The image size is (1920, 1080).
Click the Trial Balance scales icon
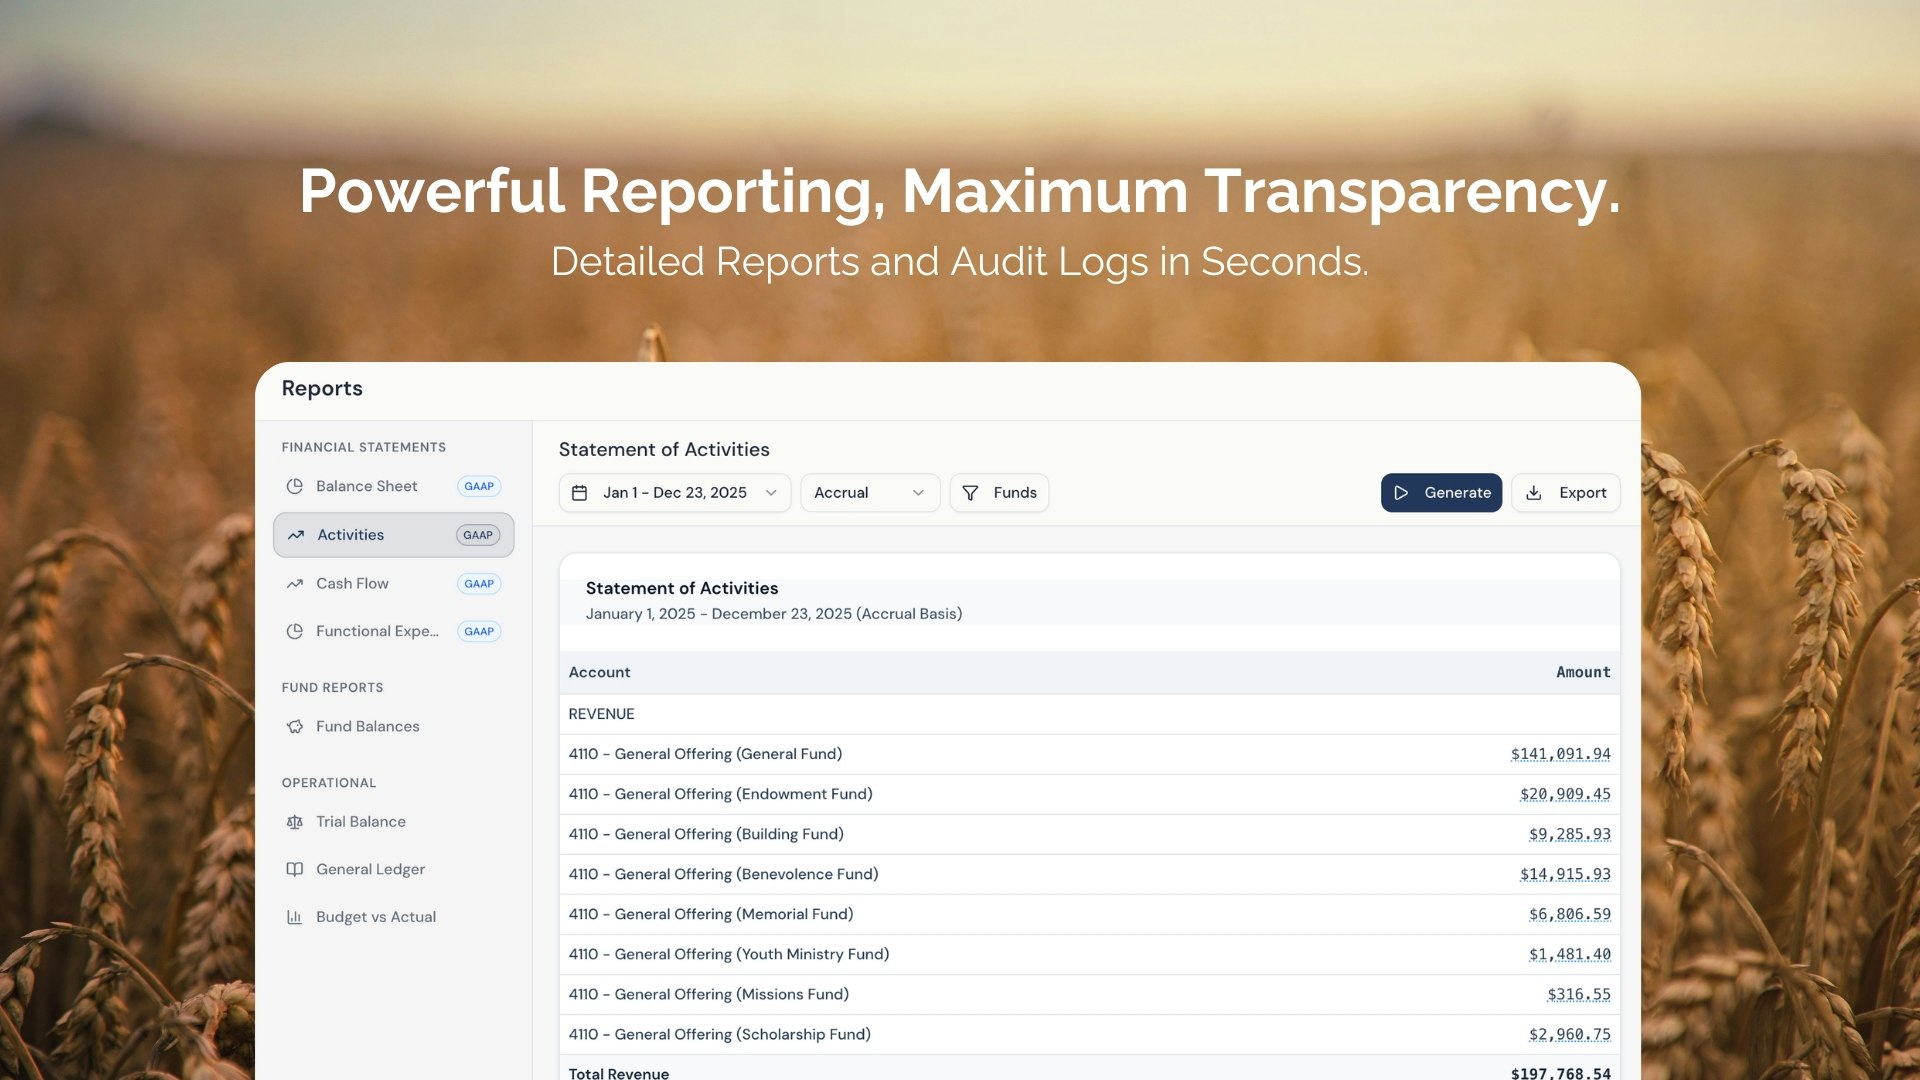294,821
